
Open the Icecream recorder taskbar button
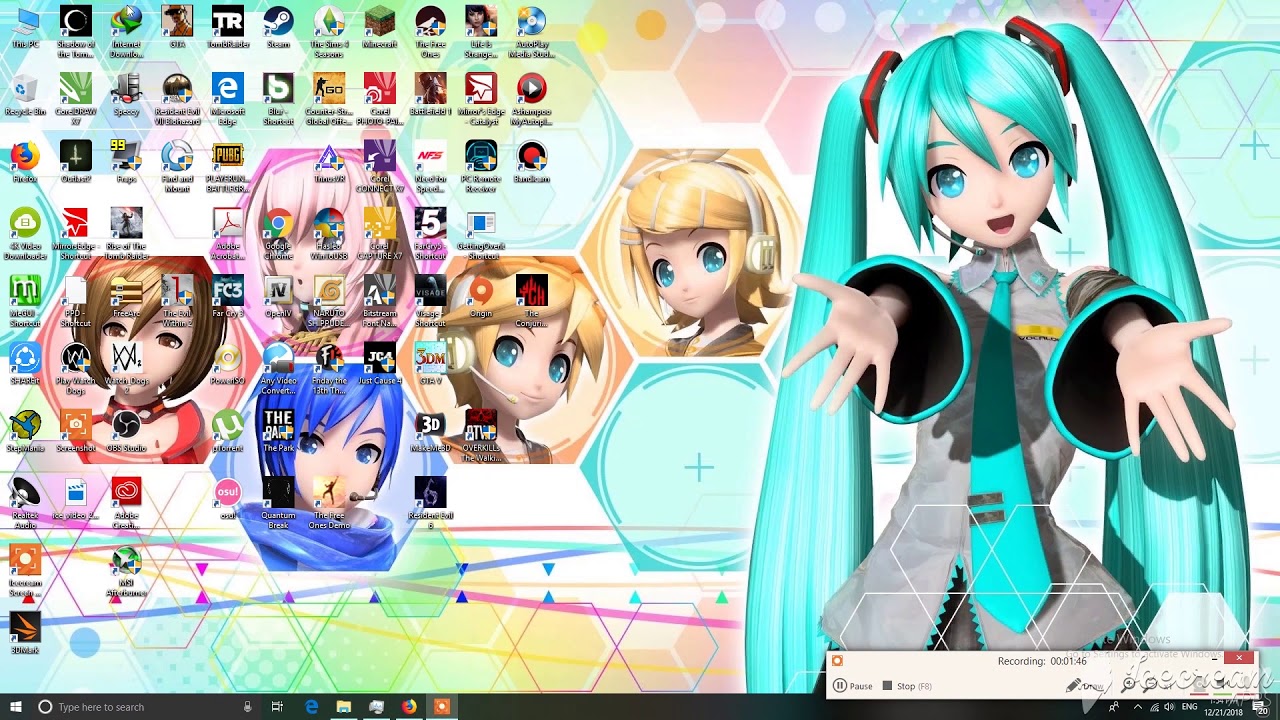[441, 707]
